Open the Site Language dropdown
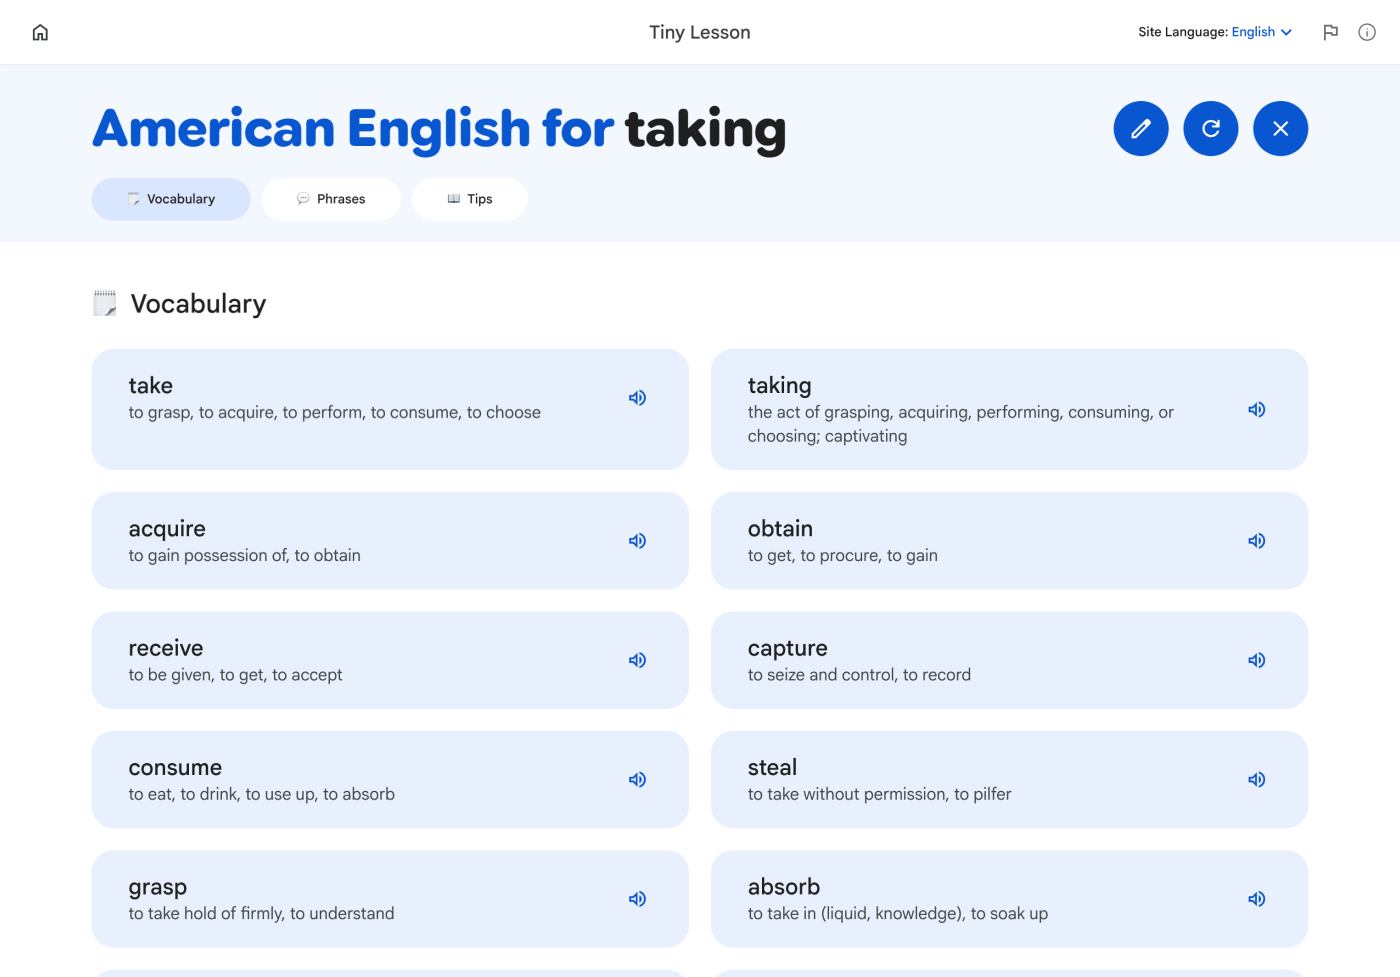 [x=1262, y=32]
